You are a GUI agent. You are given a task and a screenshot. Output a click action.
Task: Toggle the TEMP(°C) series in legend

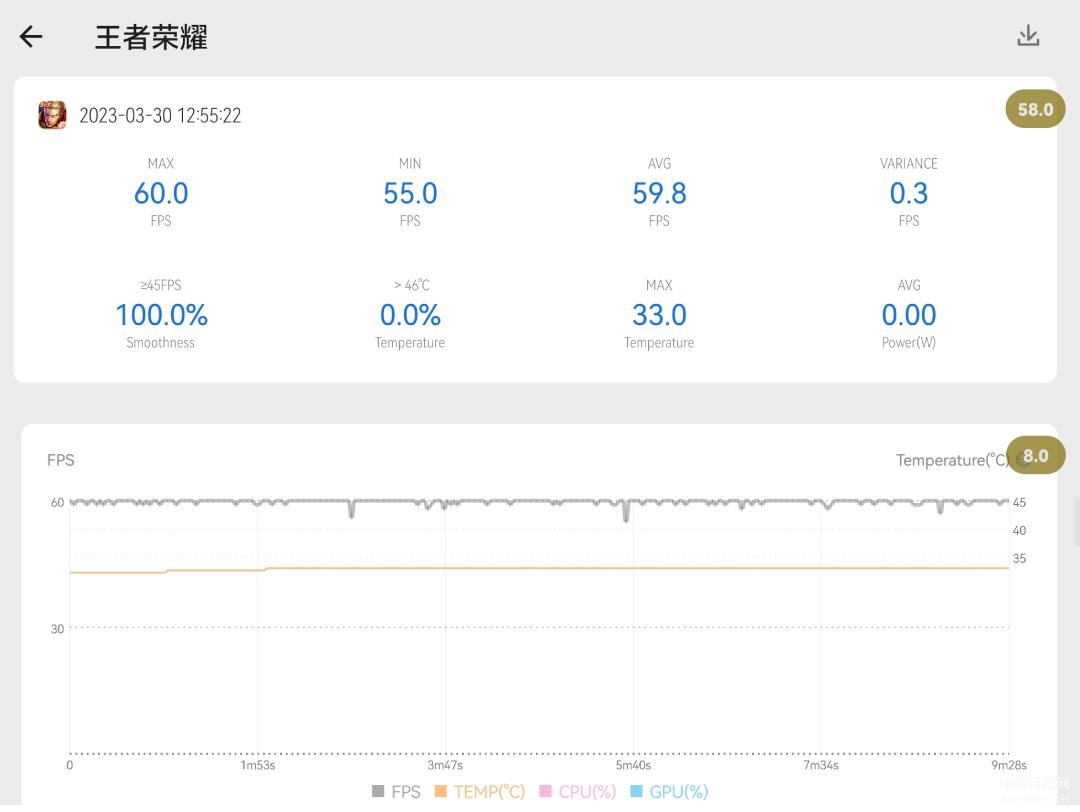(x=480, y=792)
